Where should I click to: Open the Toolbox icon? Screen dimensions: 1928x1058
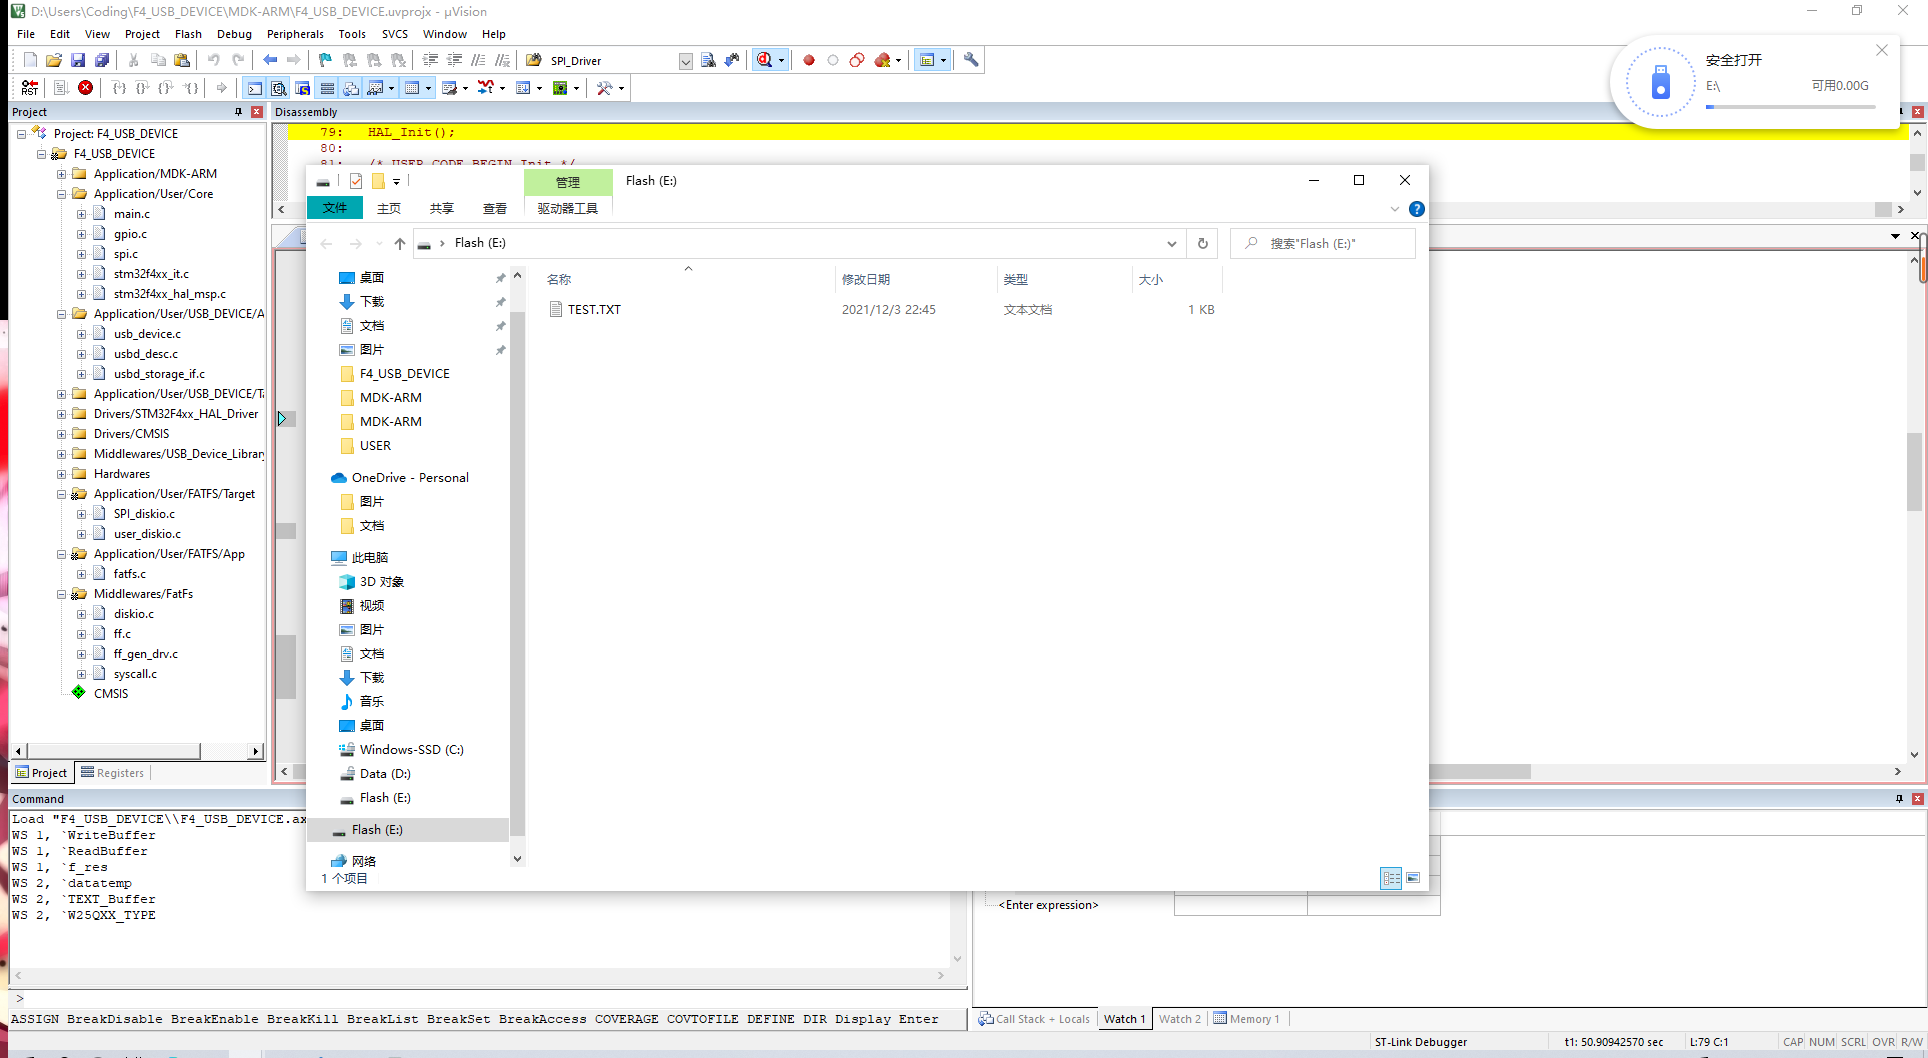604,88
